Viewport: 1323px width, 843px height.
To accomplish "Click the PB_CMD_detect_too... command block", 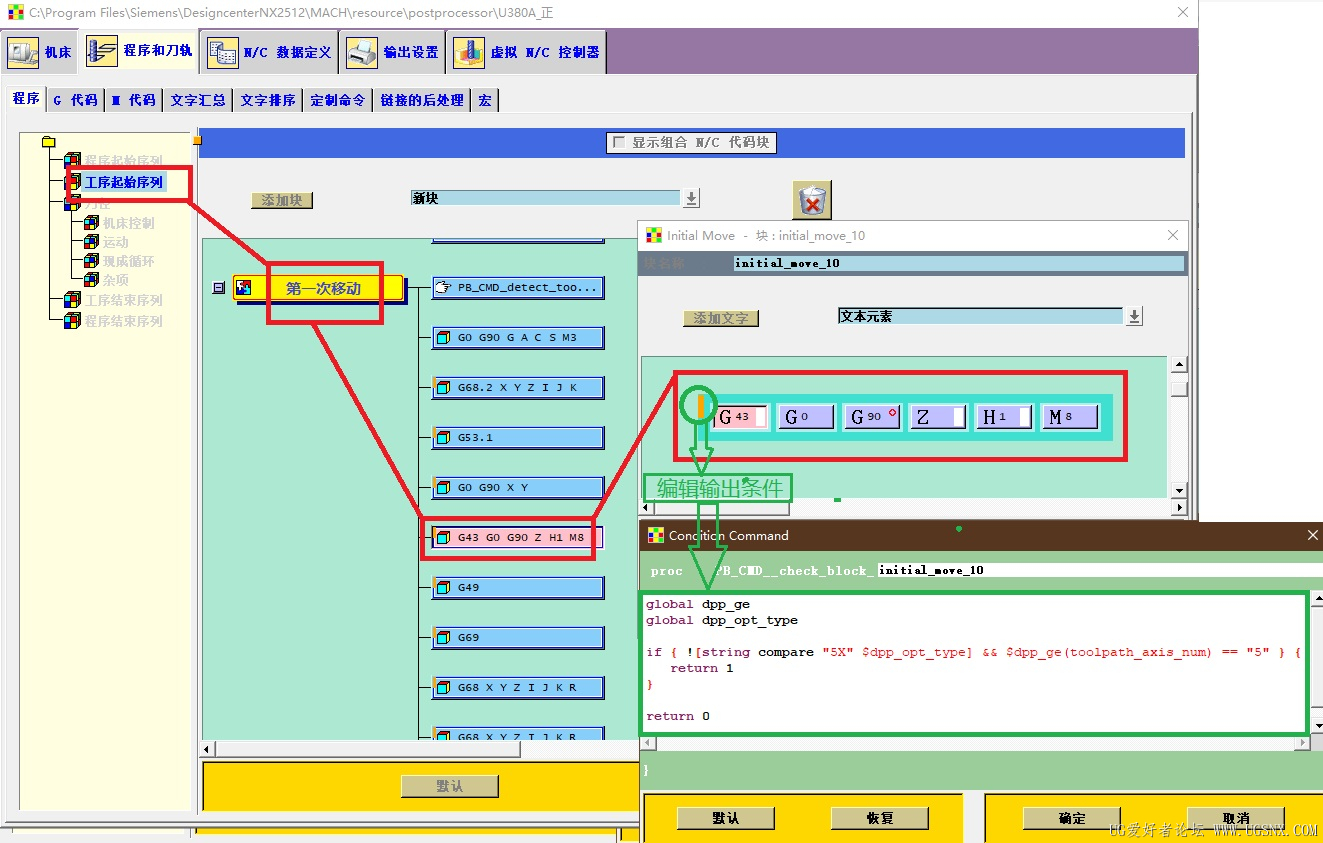I will pyautogui.click(x=518, y=288).
